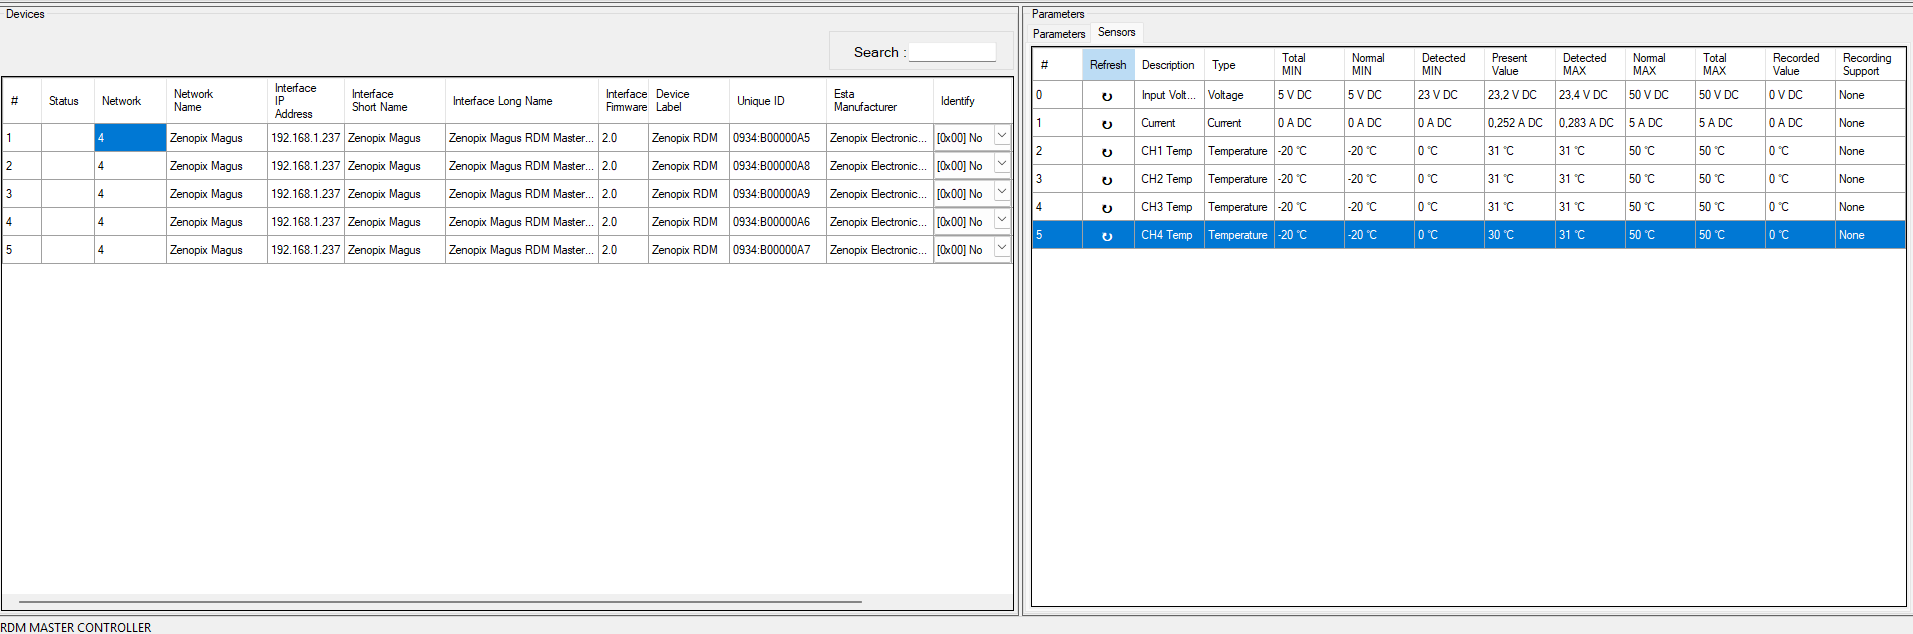Select the CH4 Temp description cell
The image size is (1913, 634).
pyautogui.click(x=1169, y=235)
